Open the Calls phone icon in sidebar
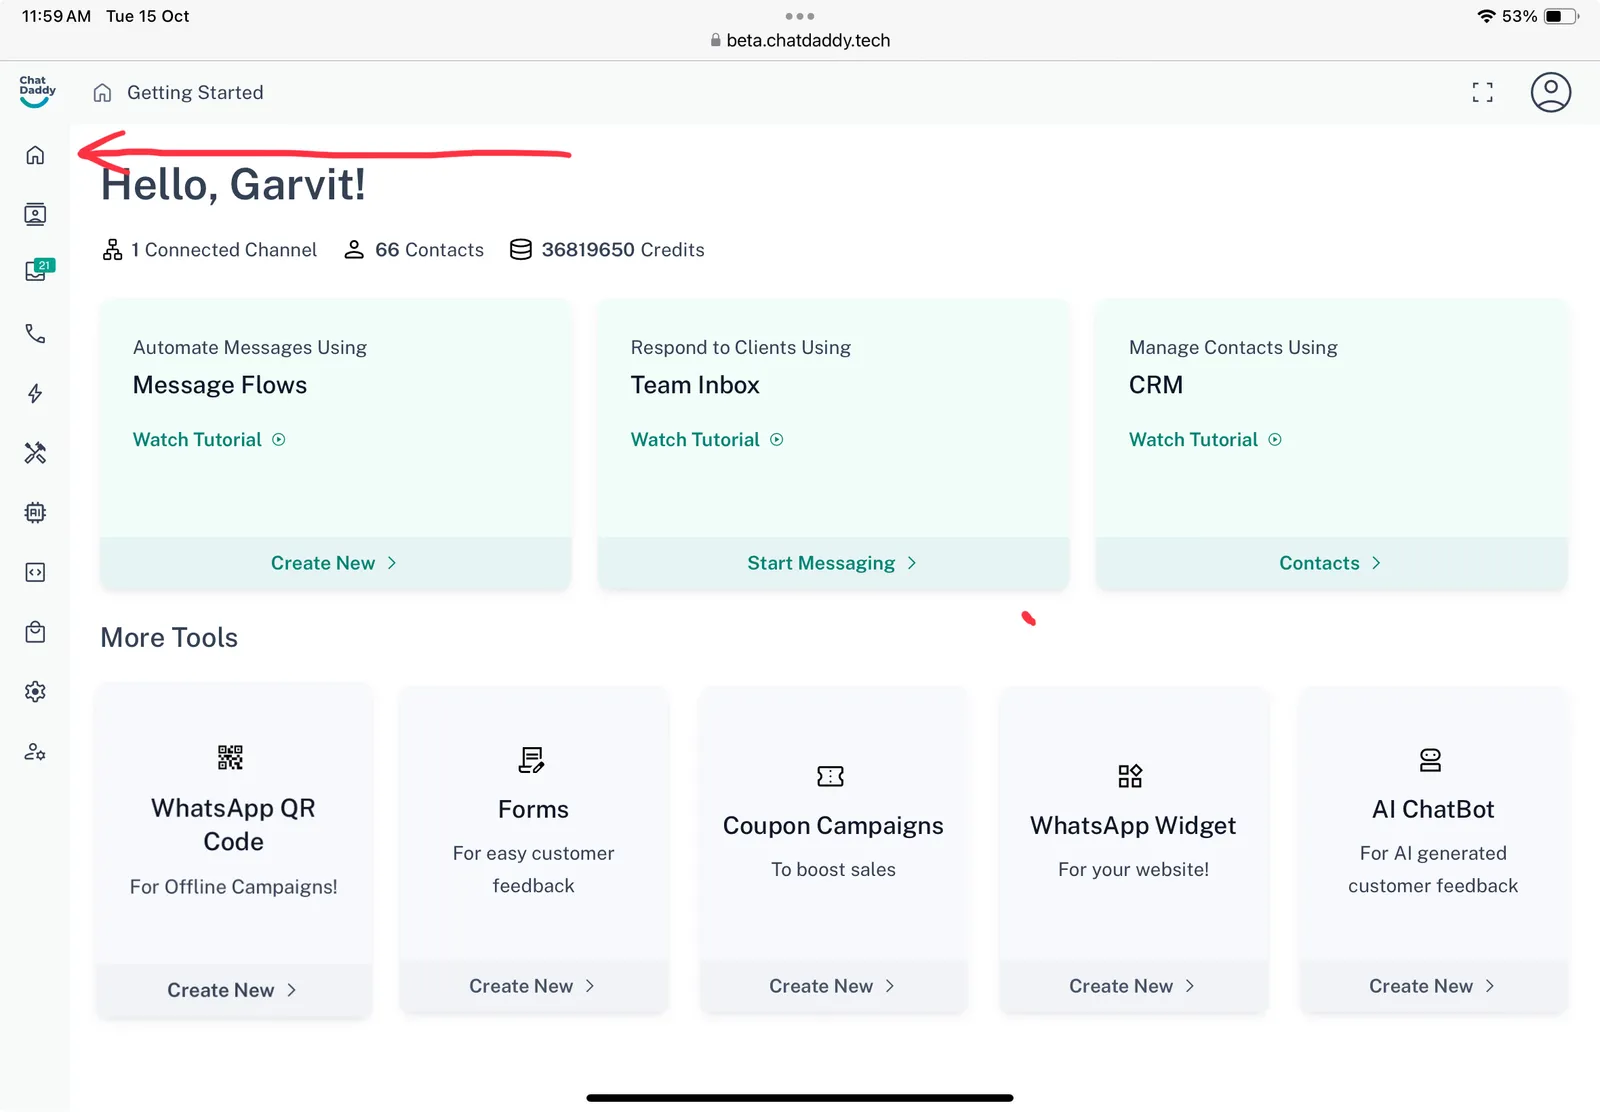This screenshot has width=1600, height=1112. point(35,334)
